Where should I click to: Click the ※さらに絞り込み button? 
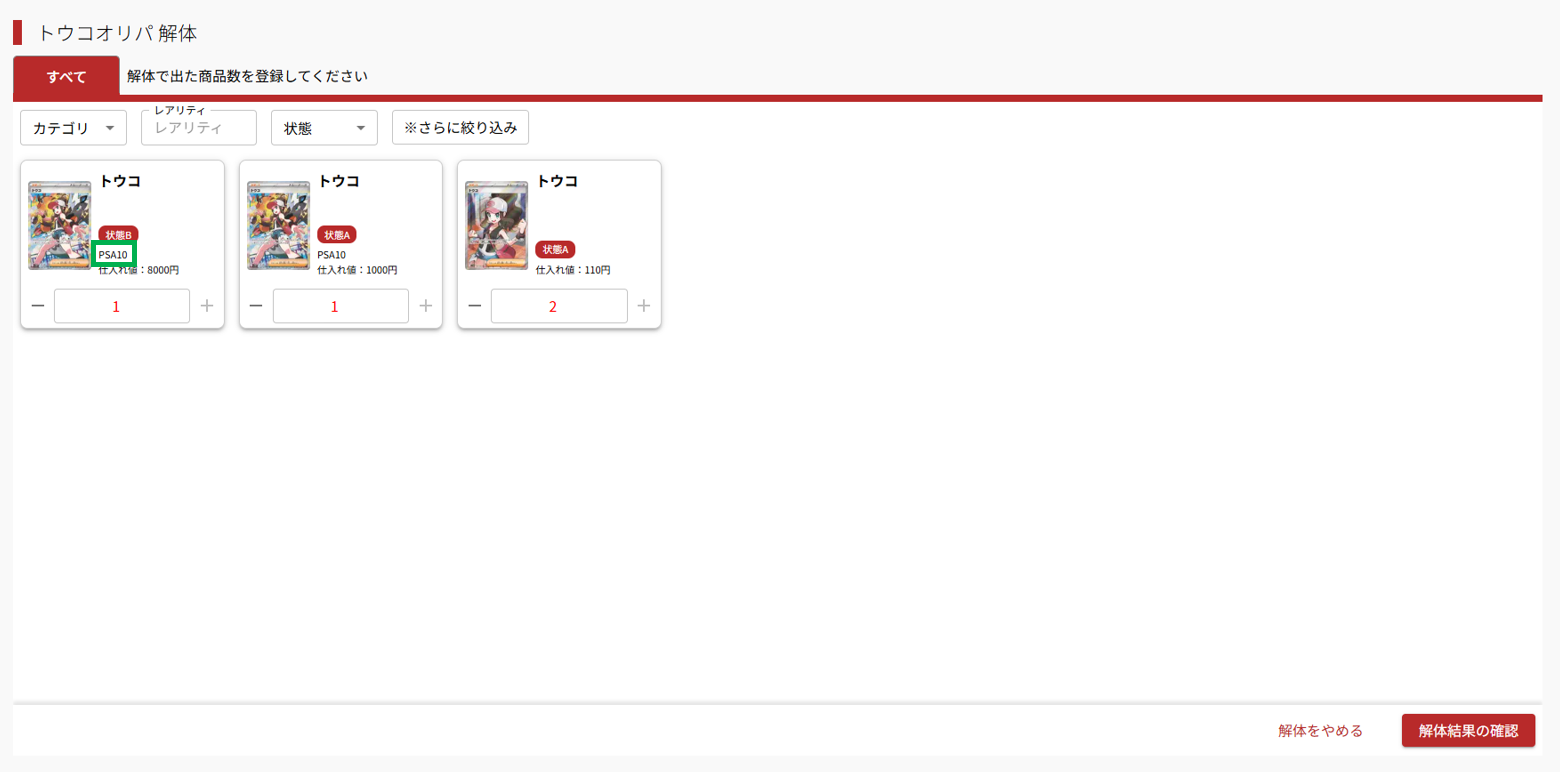460,128
